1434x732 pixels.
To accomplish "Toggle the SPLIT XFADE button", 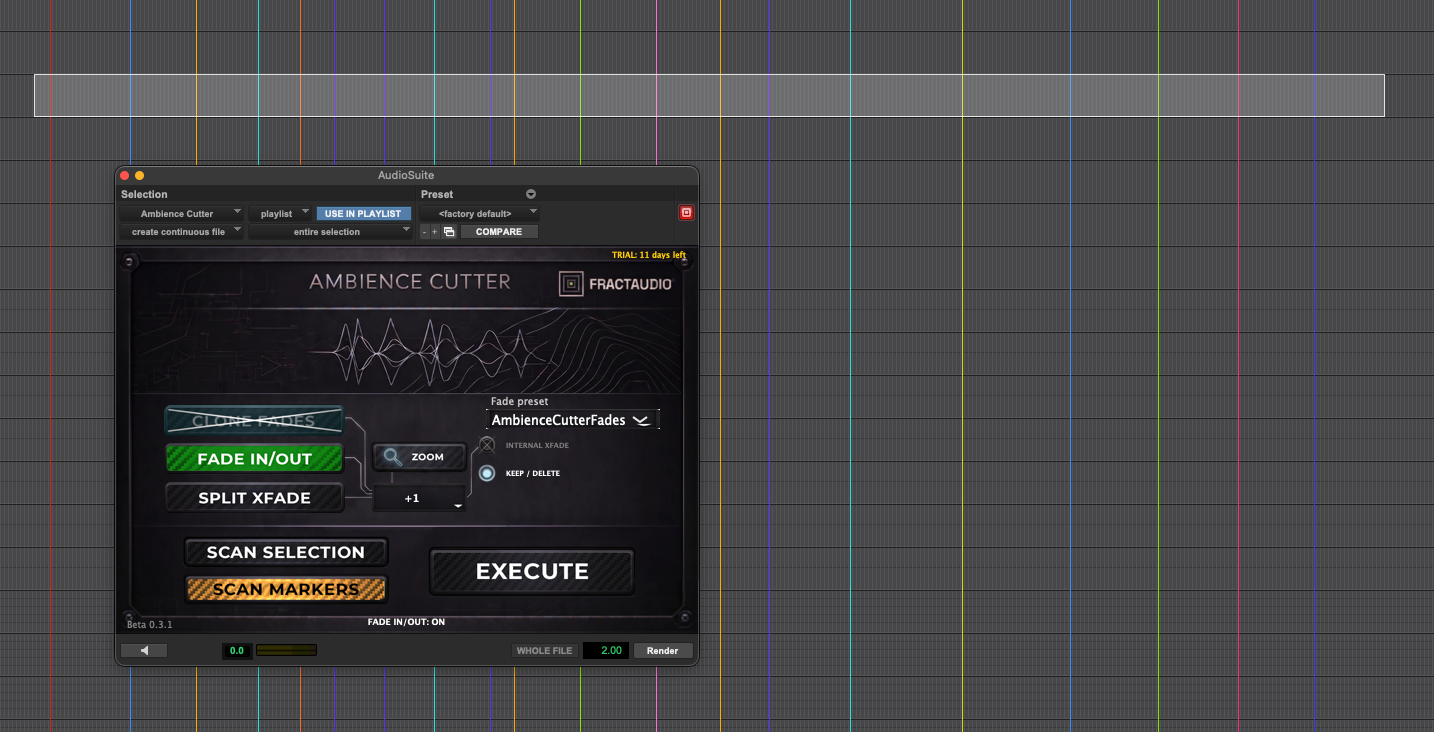I will click(254, 498).
